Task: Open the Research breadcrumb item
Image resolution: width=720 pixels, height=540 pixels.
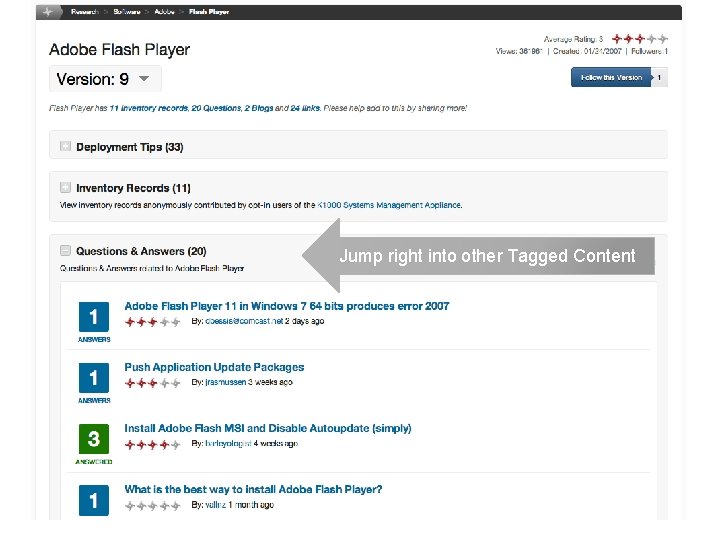Action: (84, 12)
